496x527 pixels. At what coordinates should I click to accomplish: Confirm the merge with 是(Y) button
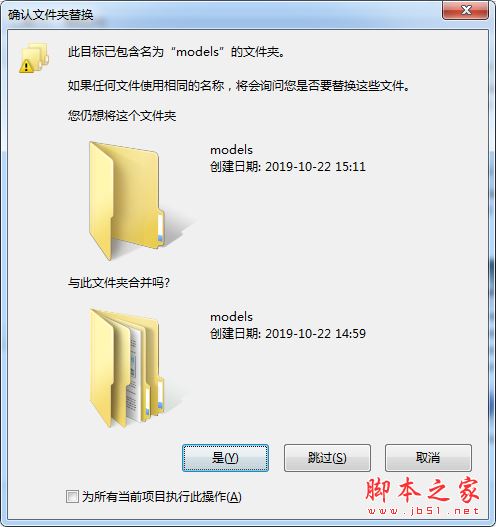(225, 458)
